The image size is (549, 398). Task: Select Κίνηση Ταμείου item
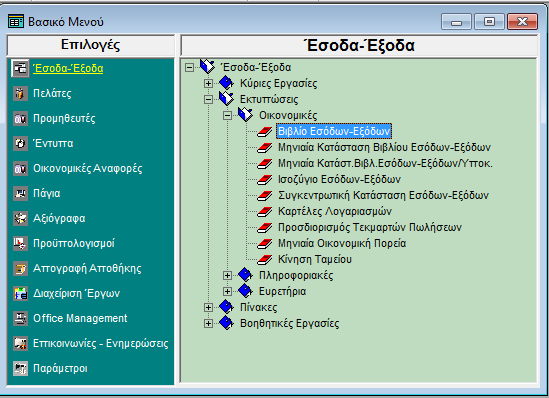click(315, 259)
